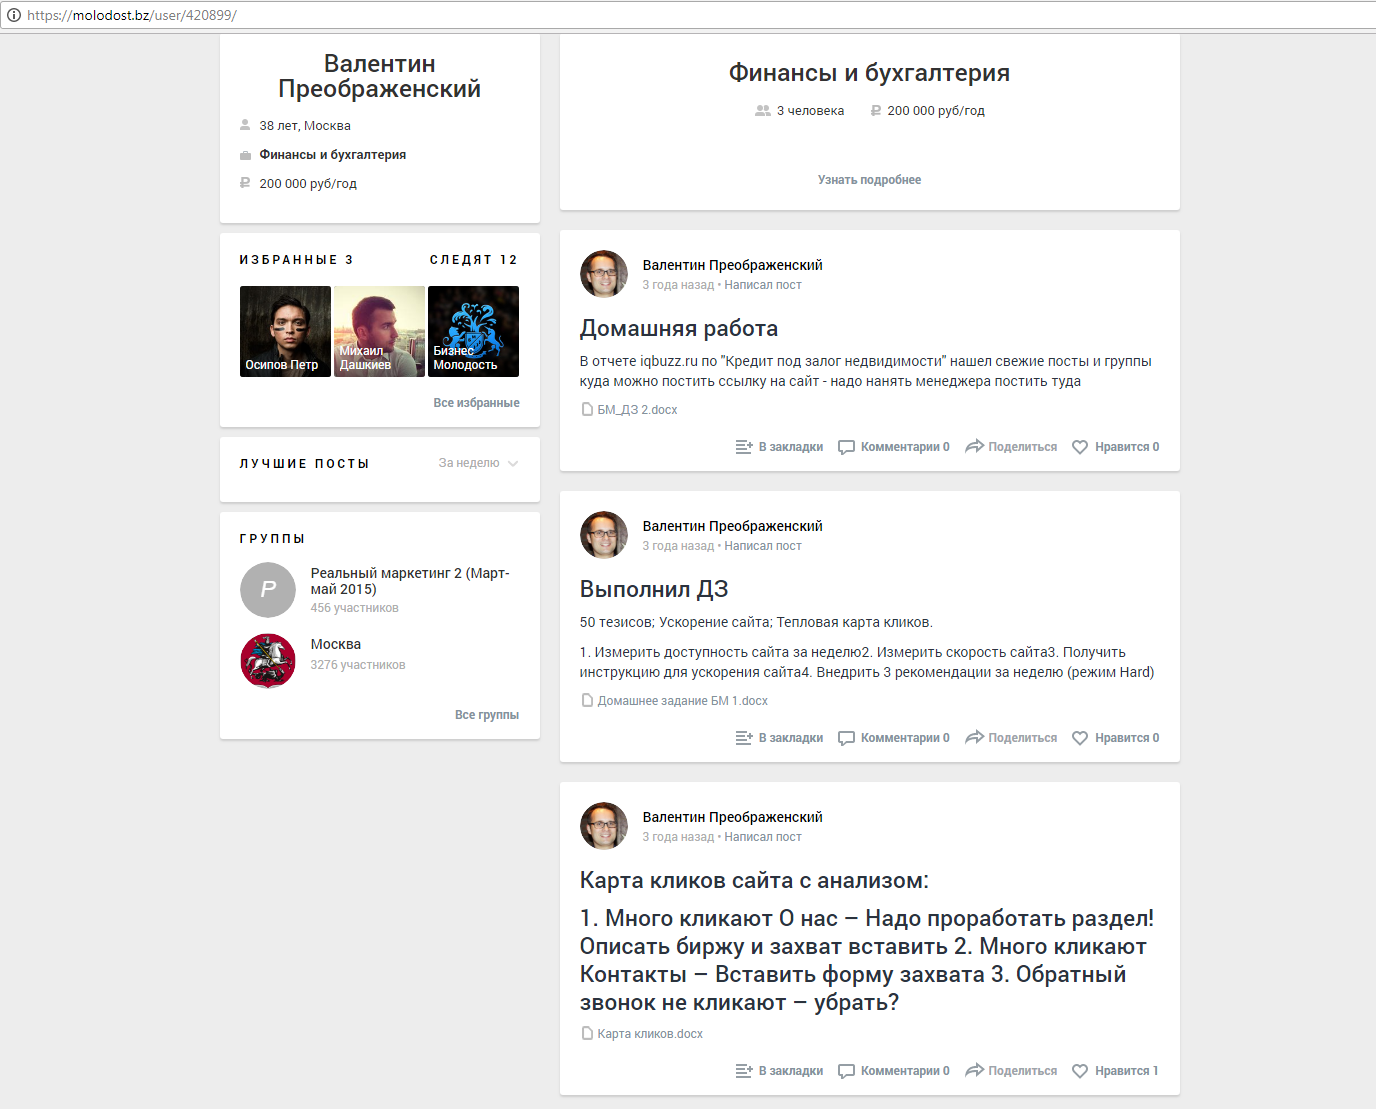Share the Домашняя работа post
Viewport: 1376px width, 1109px height.
(1010, 447)
